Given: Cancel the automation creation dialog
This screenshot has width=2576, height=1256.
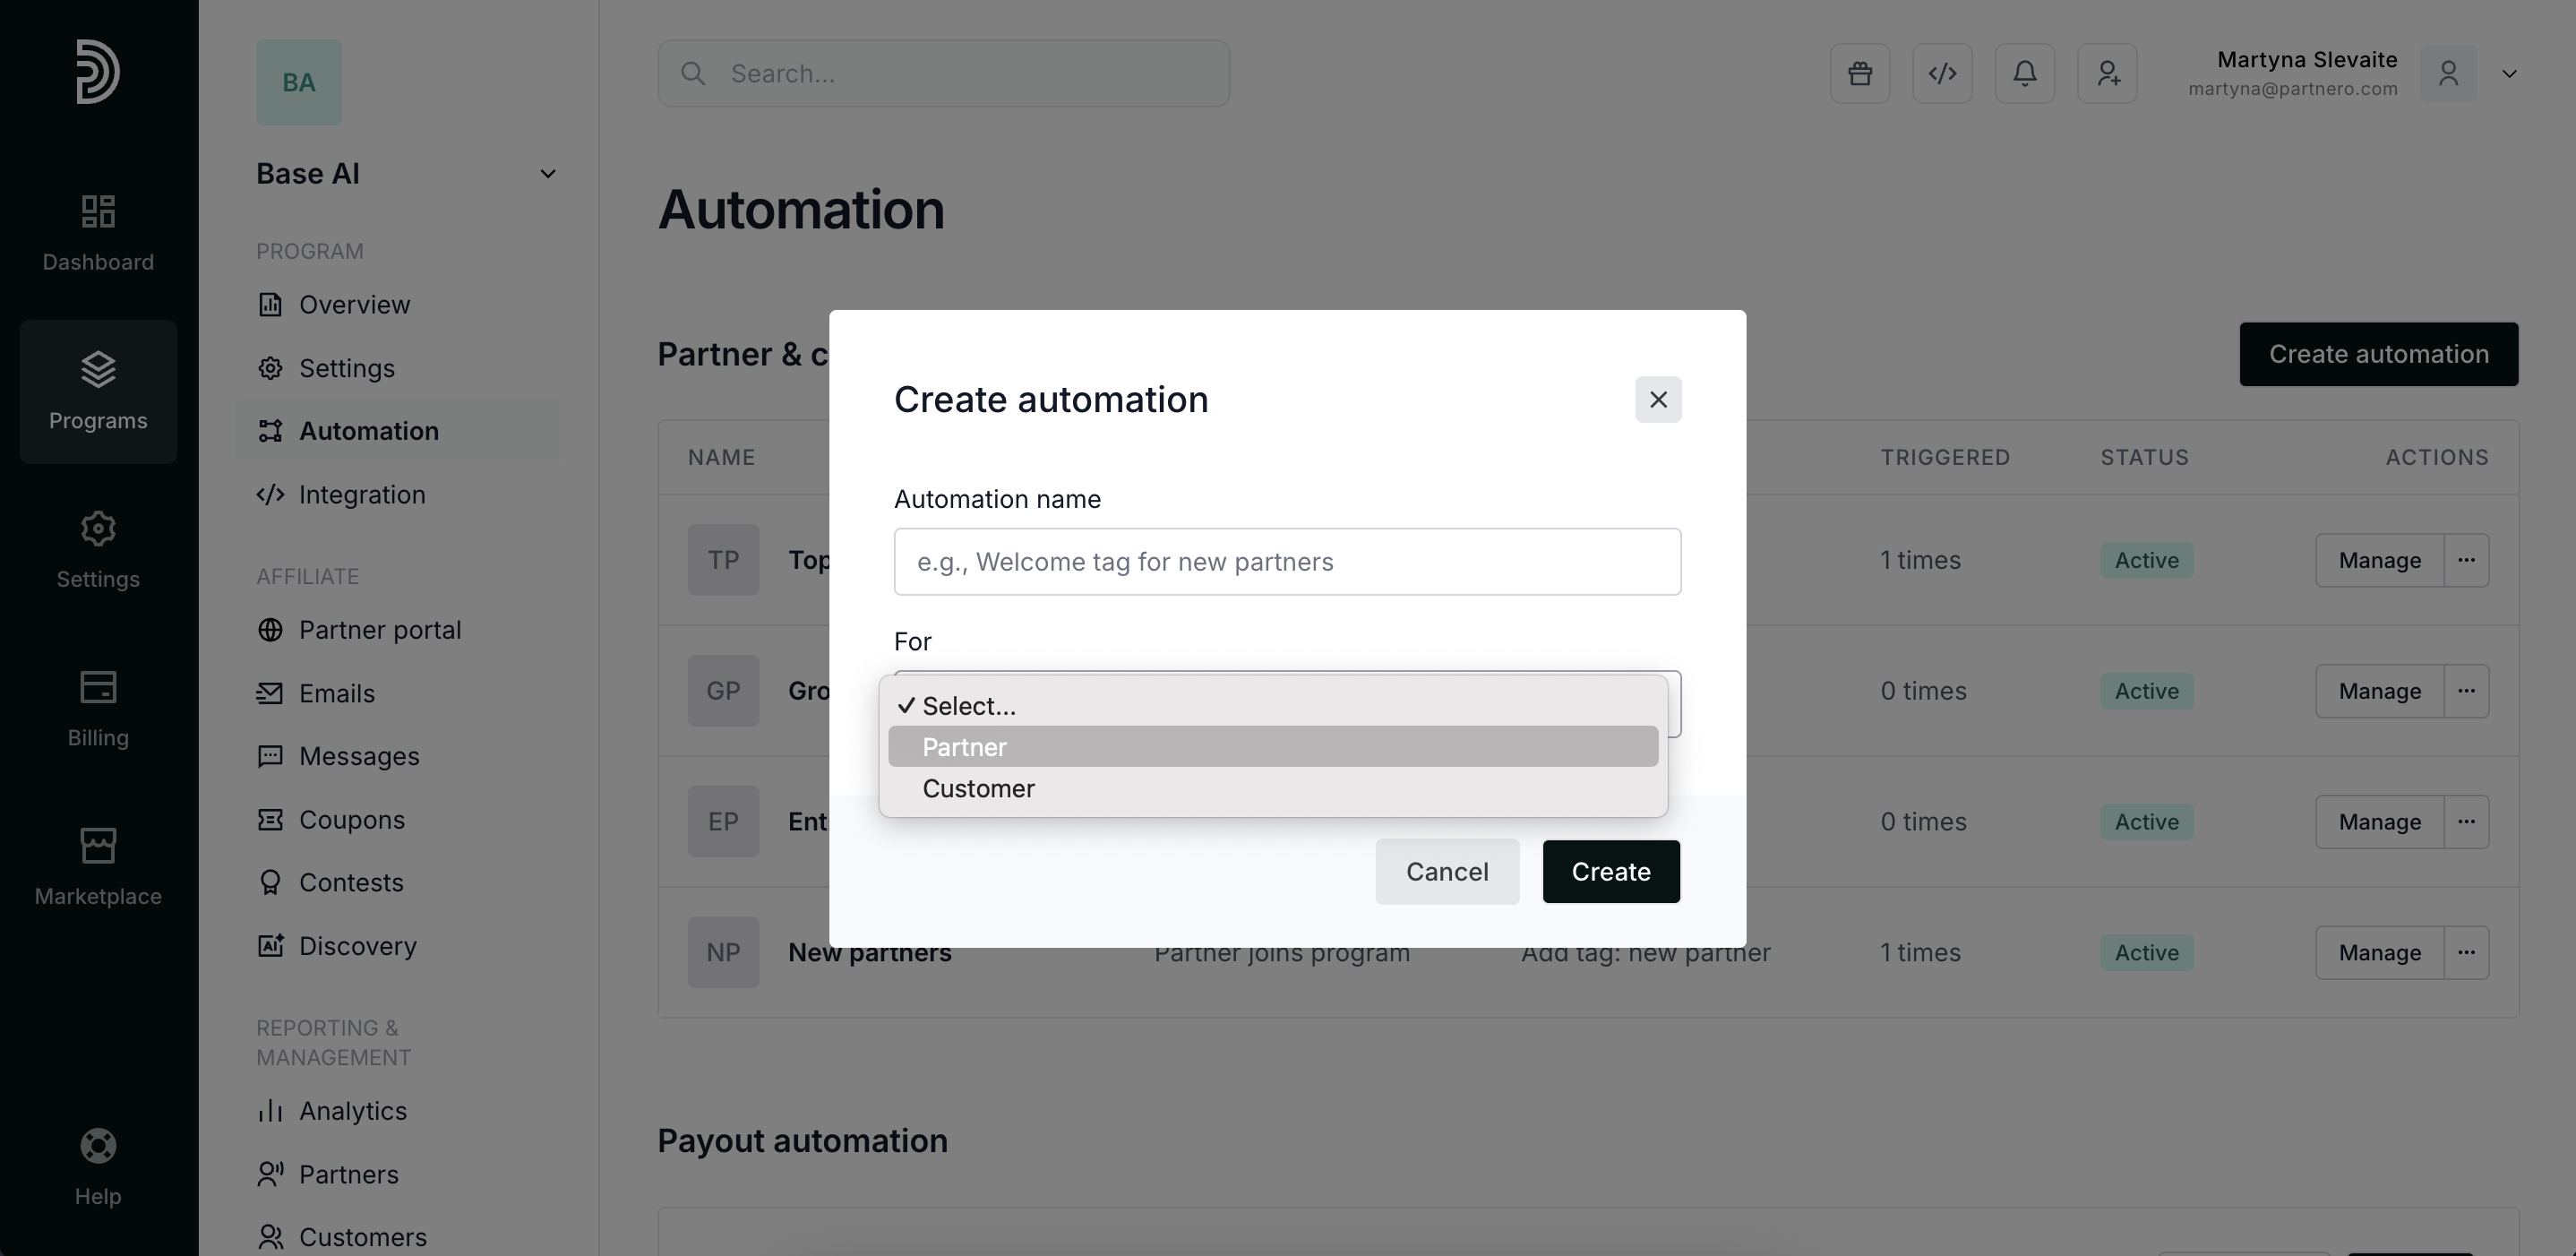Looking at the screenshot, I should click(1446, 872).
